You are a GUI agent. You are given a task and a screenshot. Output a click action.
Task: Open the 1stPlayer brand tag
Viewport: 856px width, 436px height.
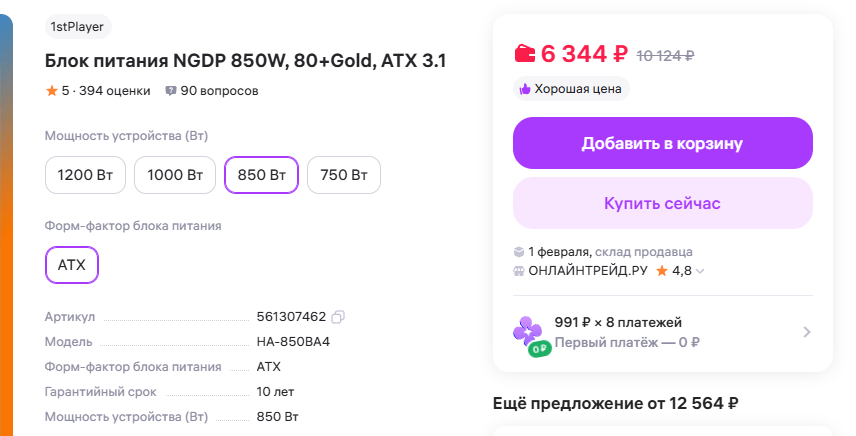[x=78, y=27]
